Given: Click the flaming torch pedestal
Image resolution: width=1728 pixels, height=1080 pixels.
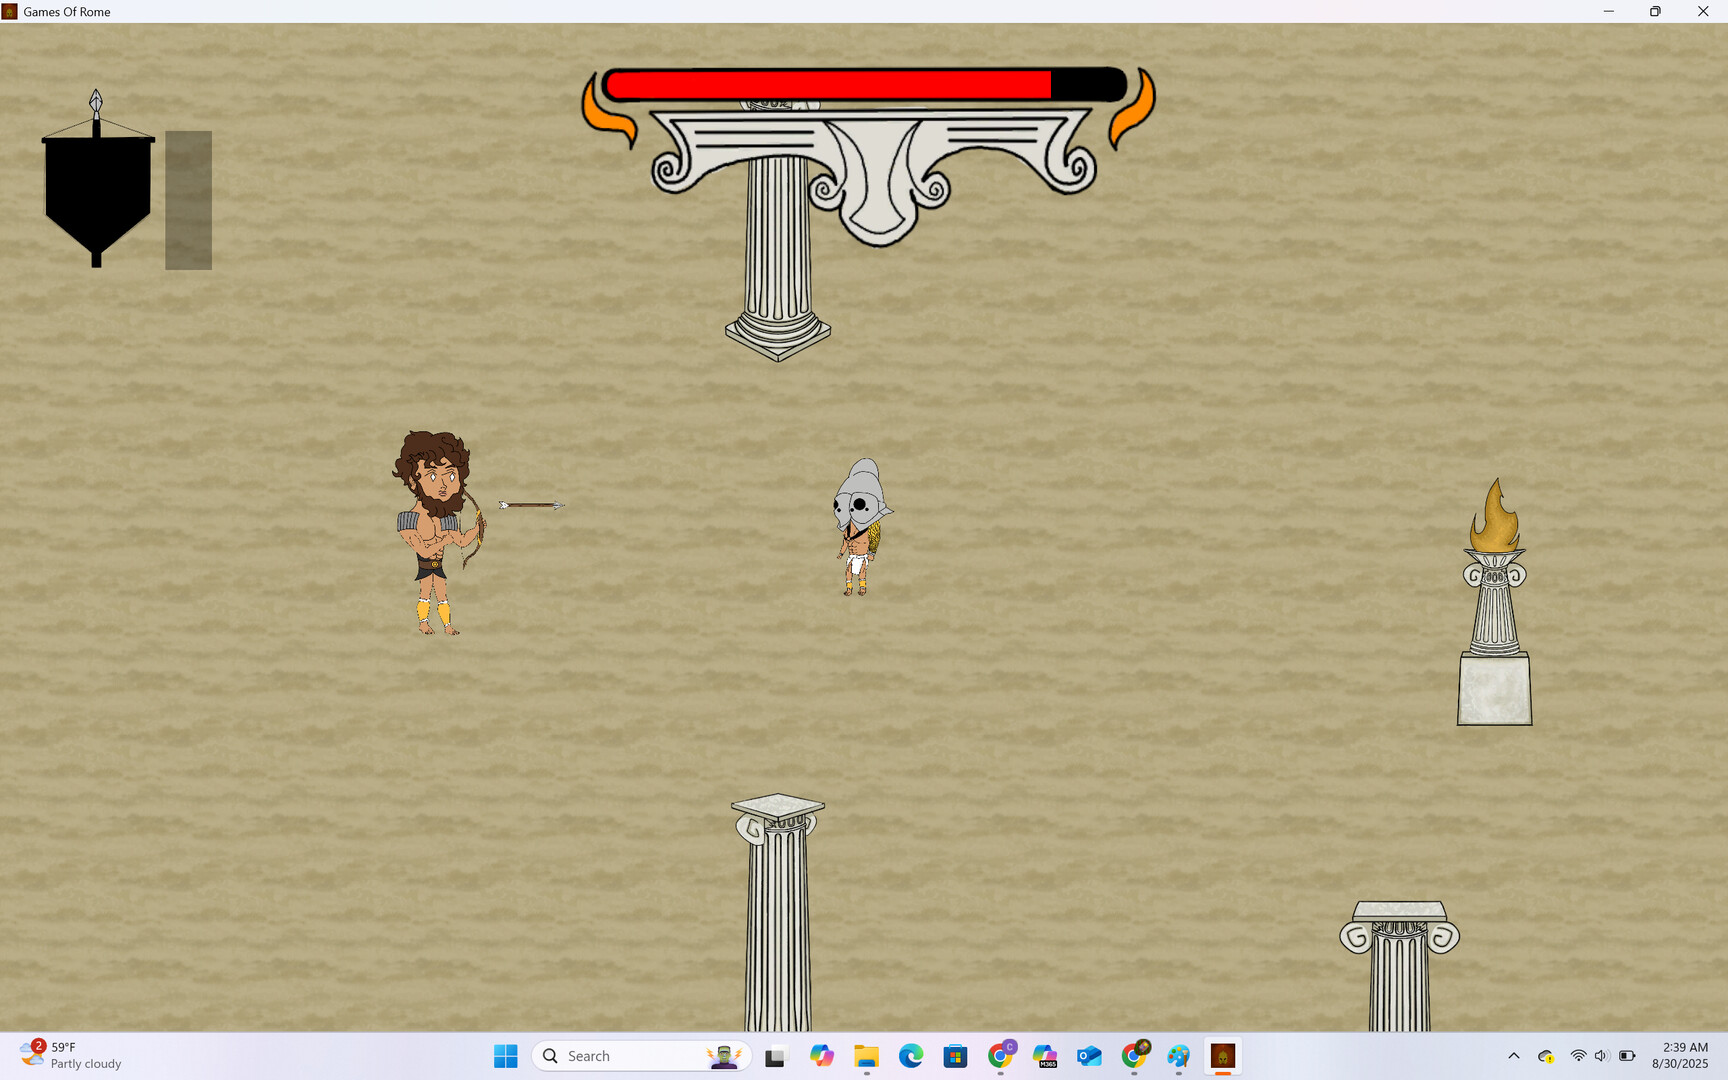Looking at the screenshot, I should [x=1494, y=600].
